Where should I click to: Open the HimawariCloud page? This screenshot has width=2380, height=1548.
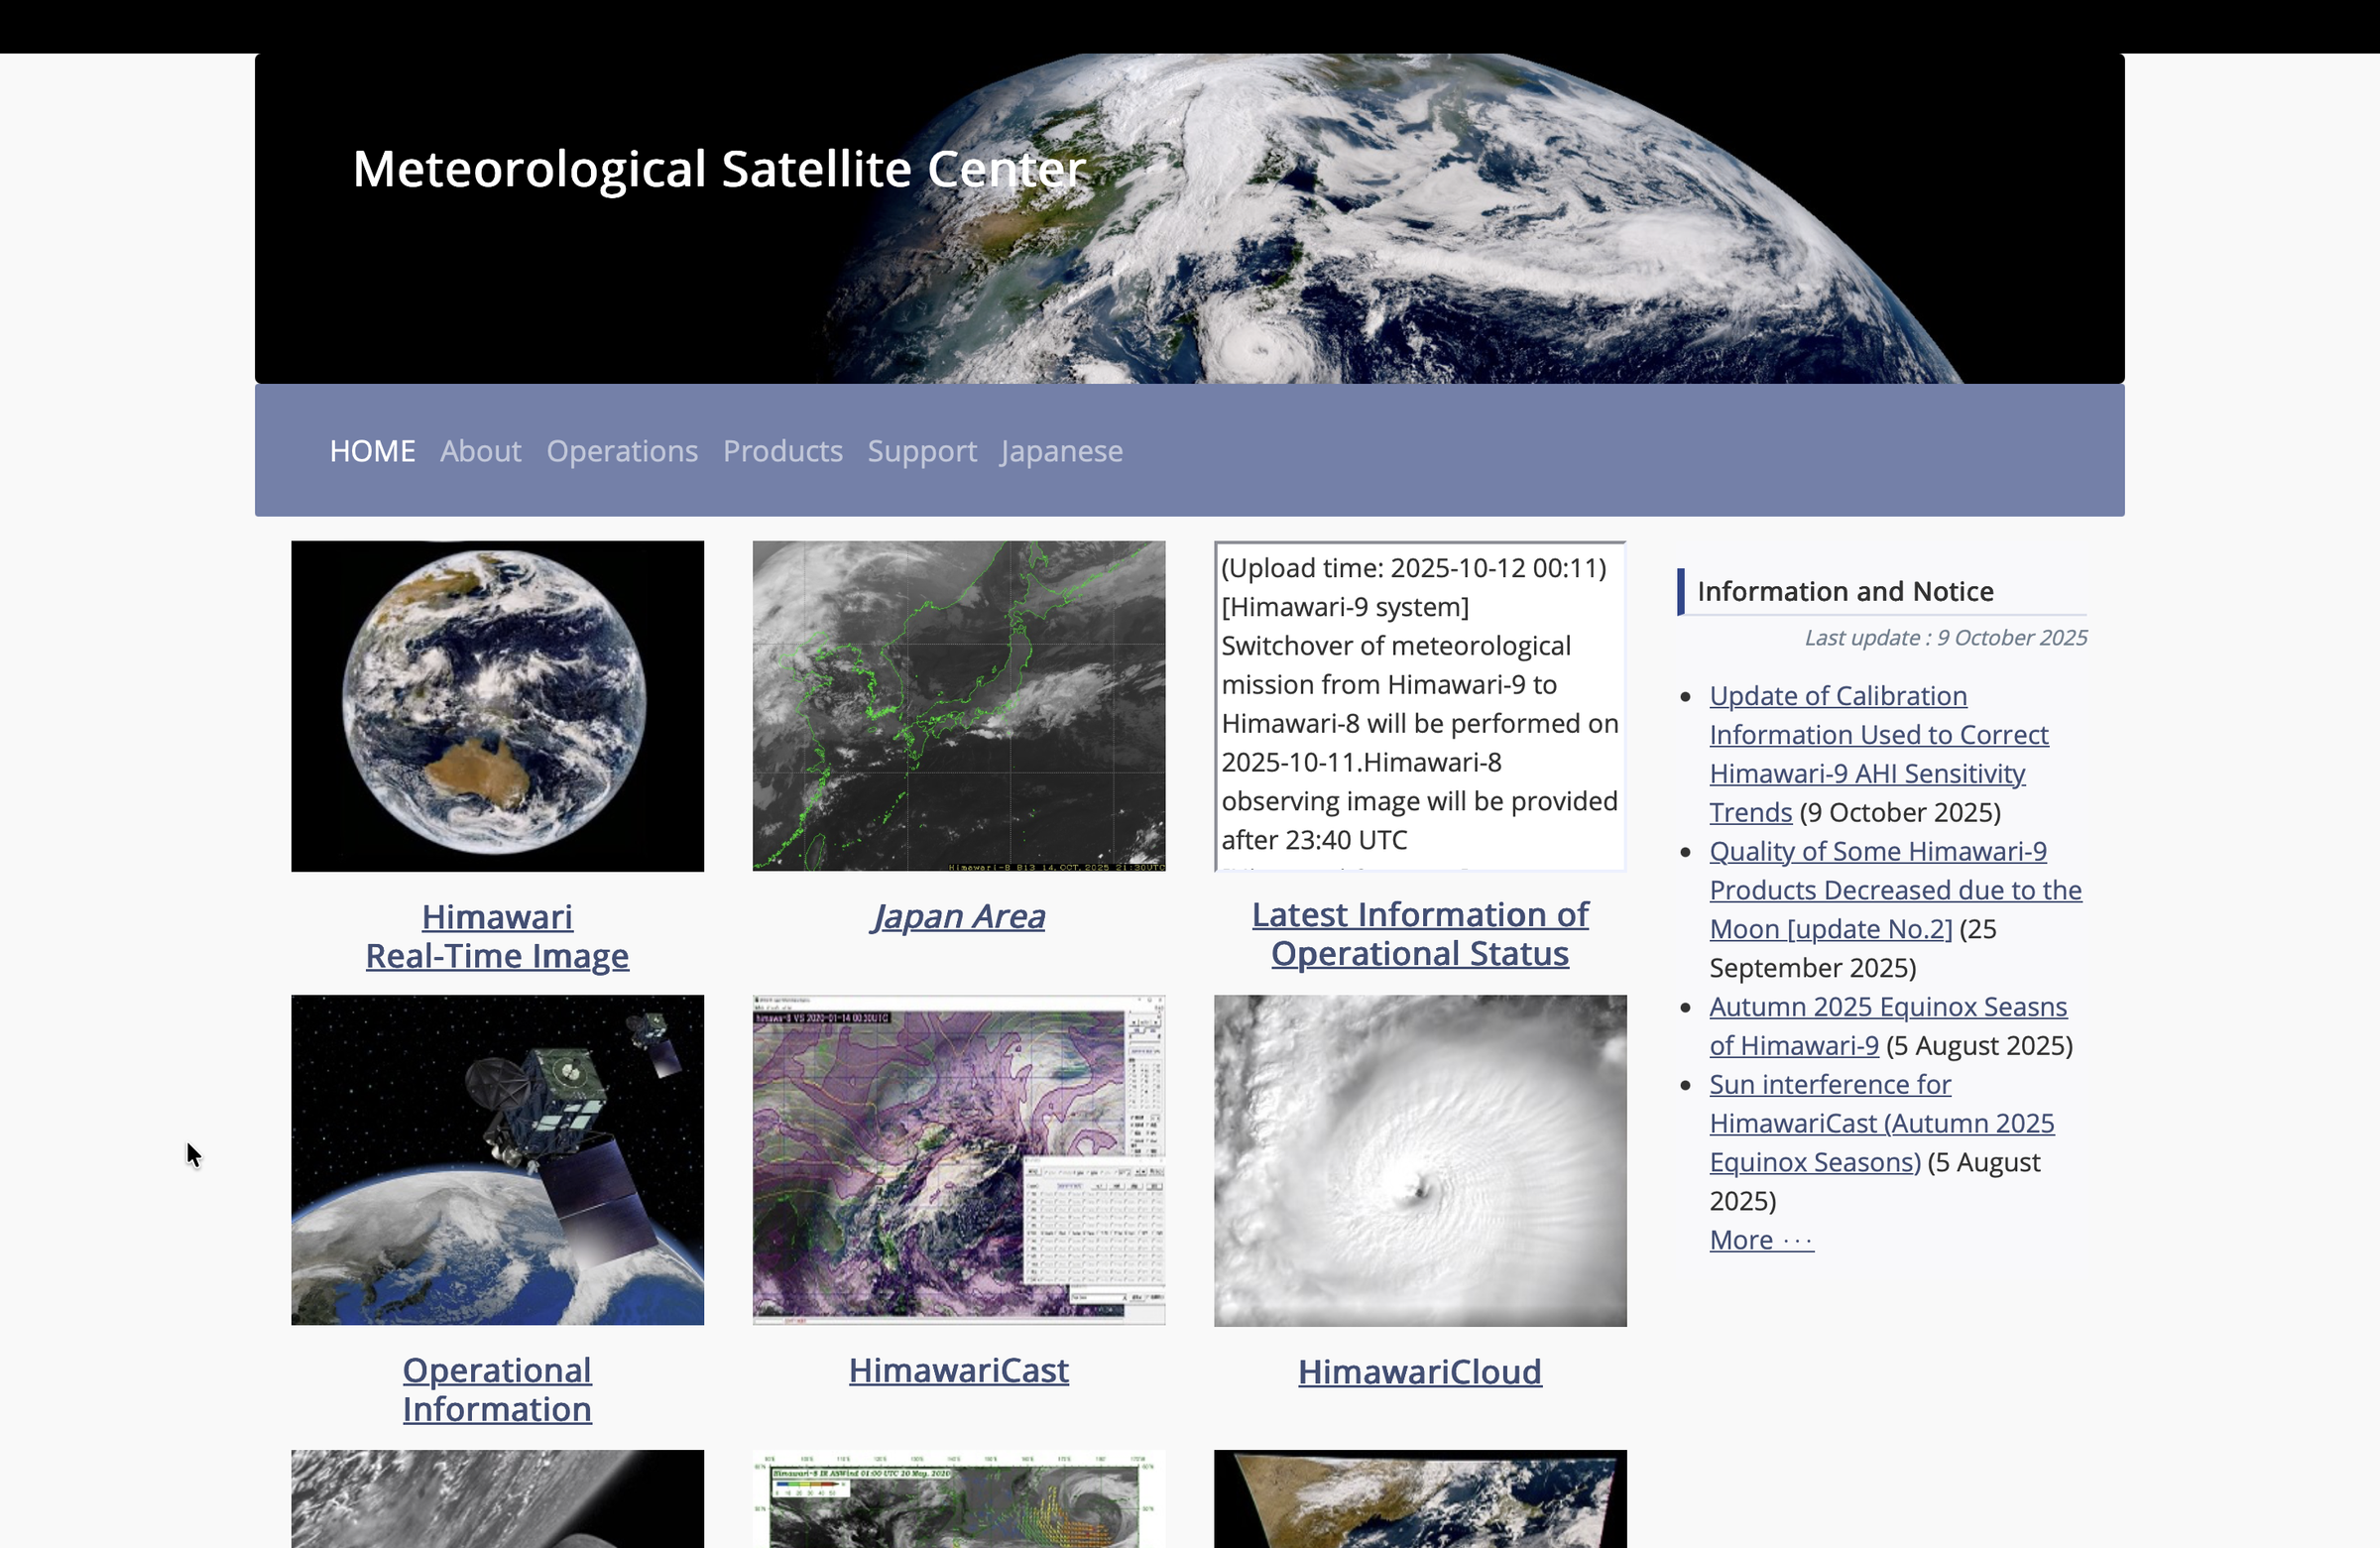point(1419,1370)
